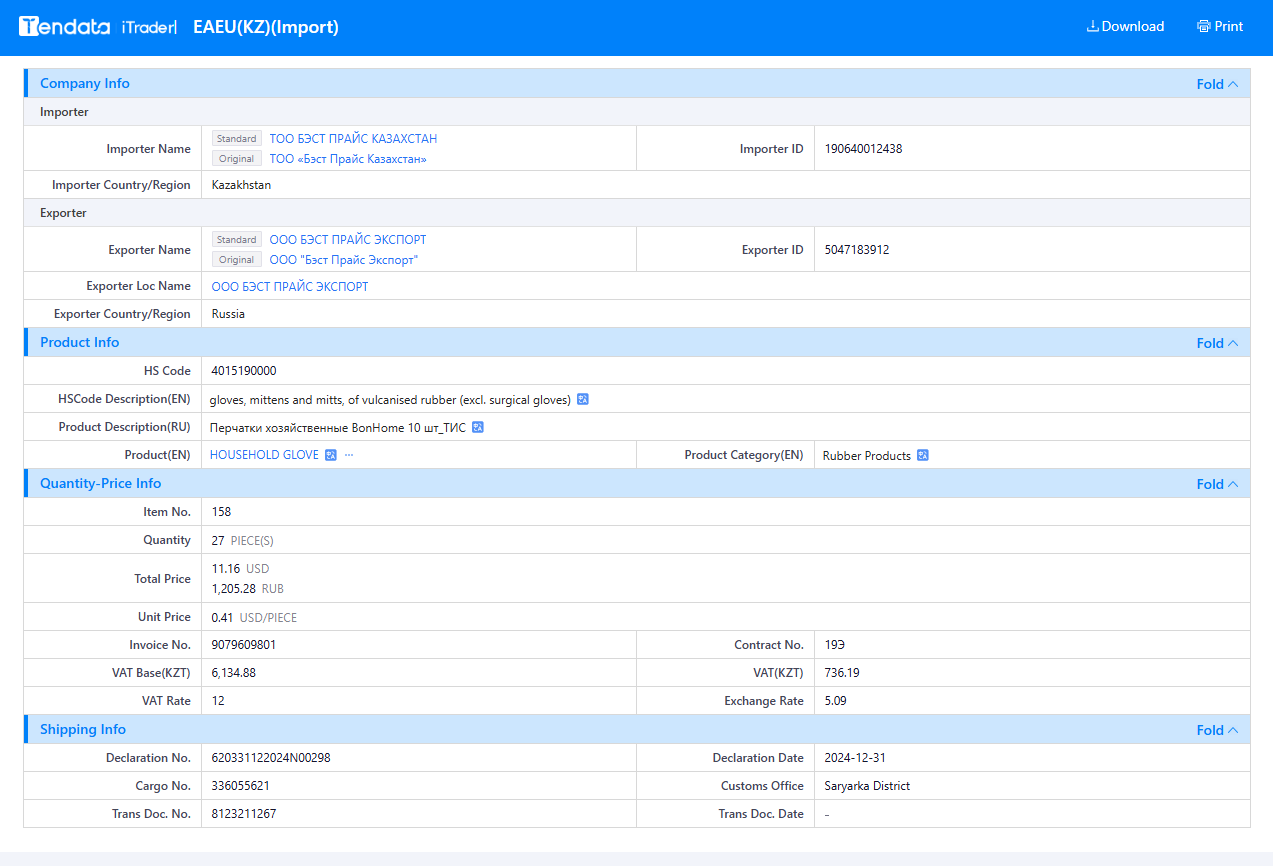Click importer country value Kazakhstan
Image resolution: width=1273 pixels, height=866 pixels.
241,185
